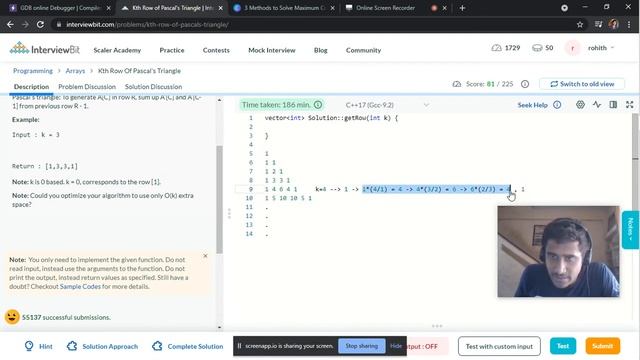This screenshot has height=360, width=640.
Task: Open Complete Solution
Action: click(x=188, y=346)
